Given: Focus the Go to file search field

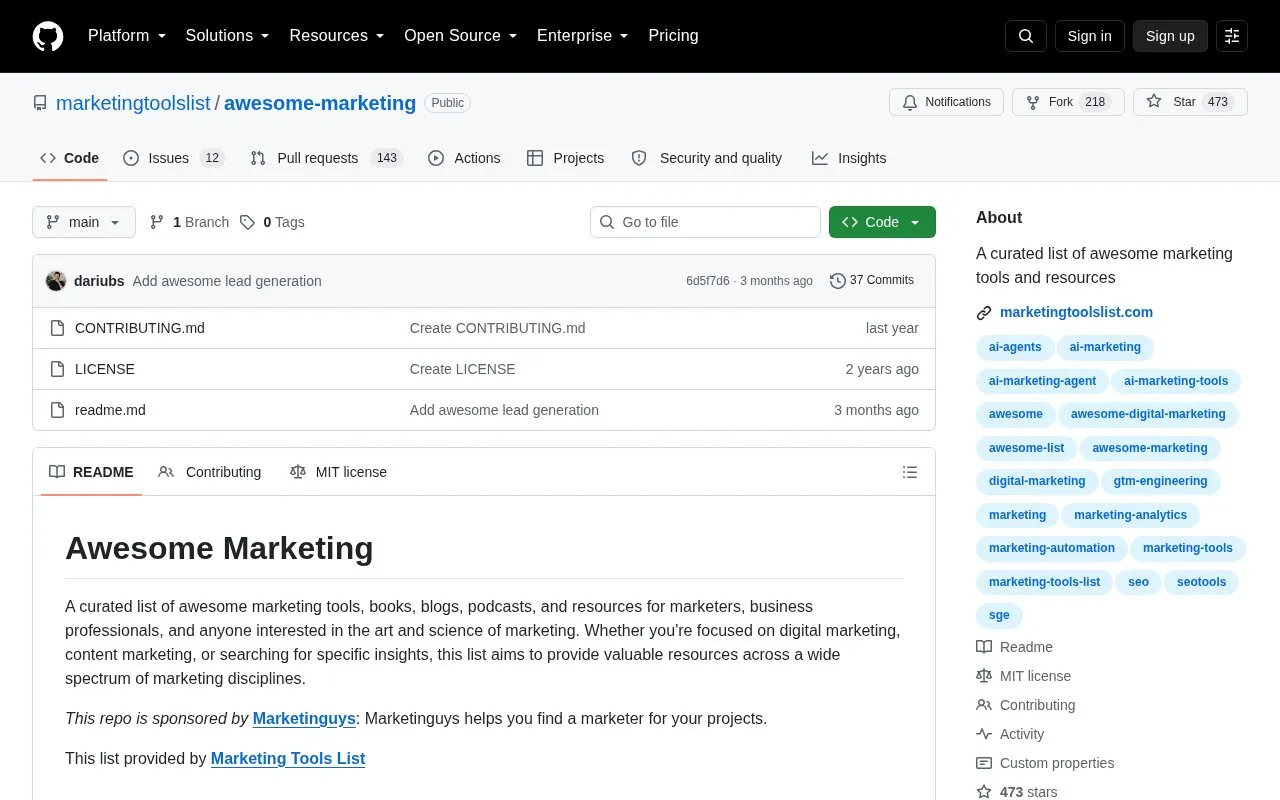Looking at the screenshot, I should point(705,222).
